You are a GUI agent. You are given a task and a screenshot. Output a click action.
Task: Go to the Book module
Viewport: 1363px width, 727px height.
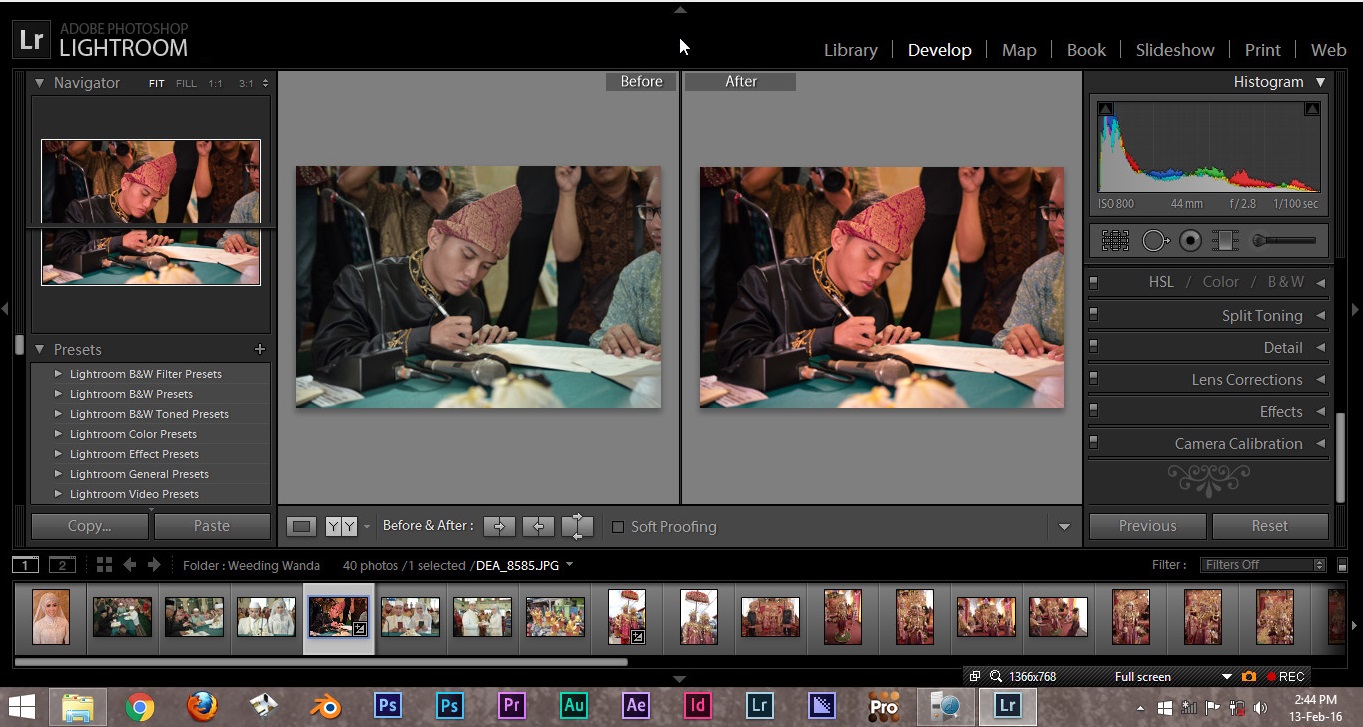[1086, 50]
